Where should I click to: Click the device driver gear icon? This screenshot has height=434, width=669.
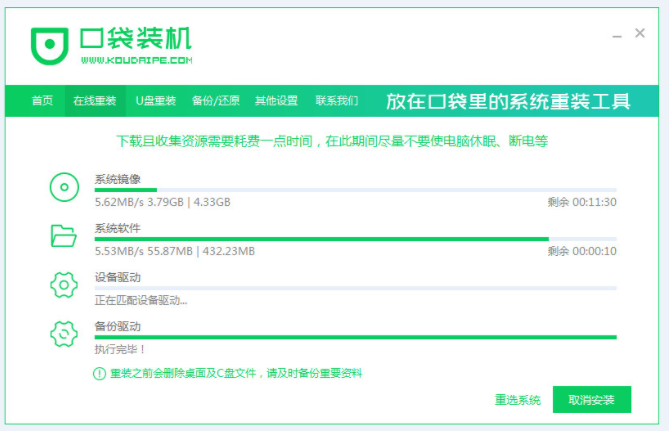coord(63,285)
